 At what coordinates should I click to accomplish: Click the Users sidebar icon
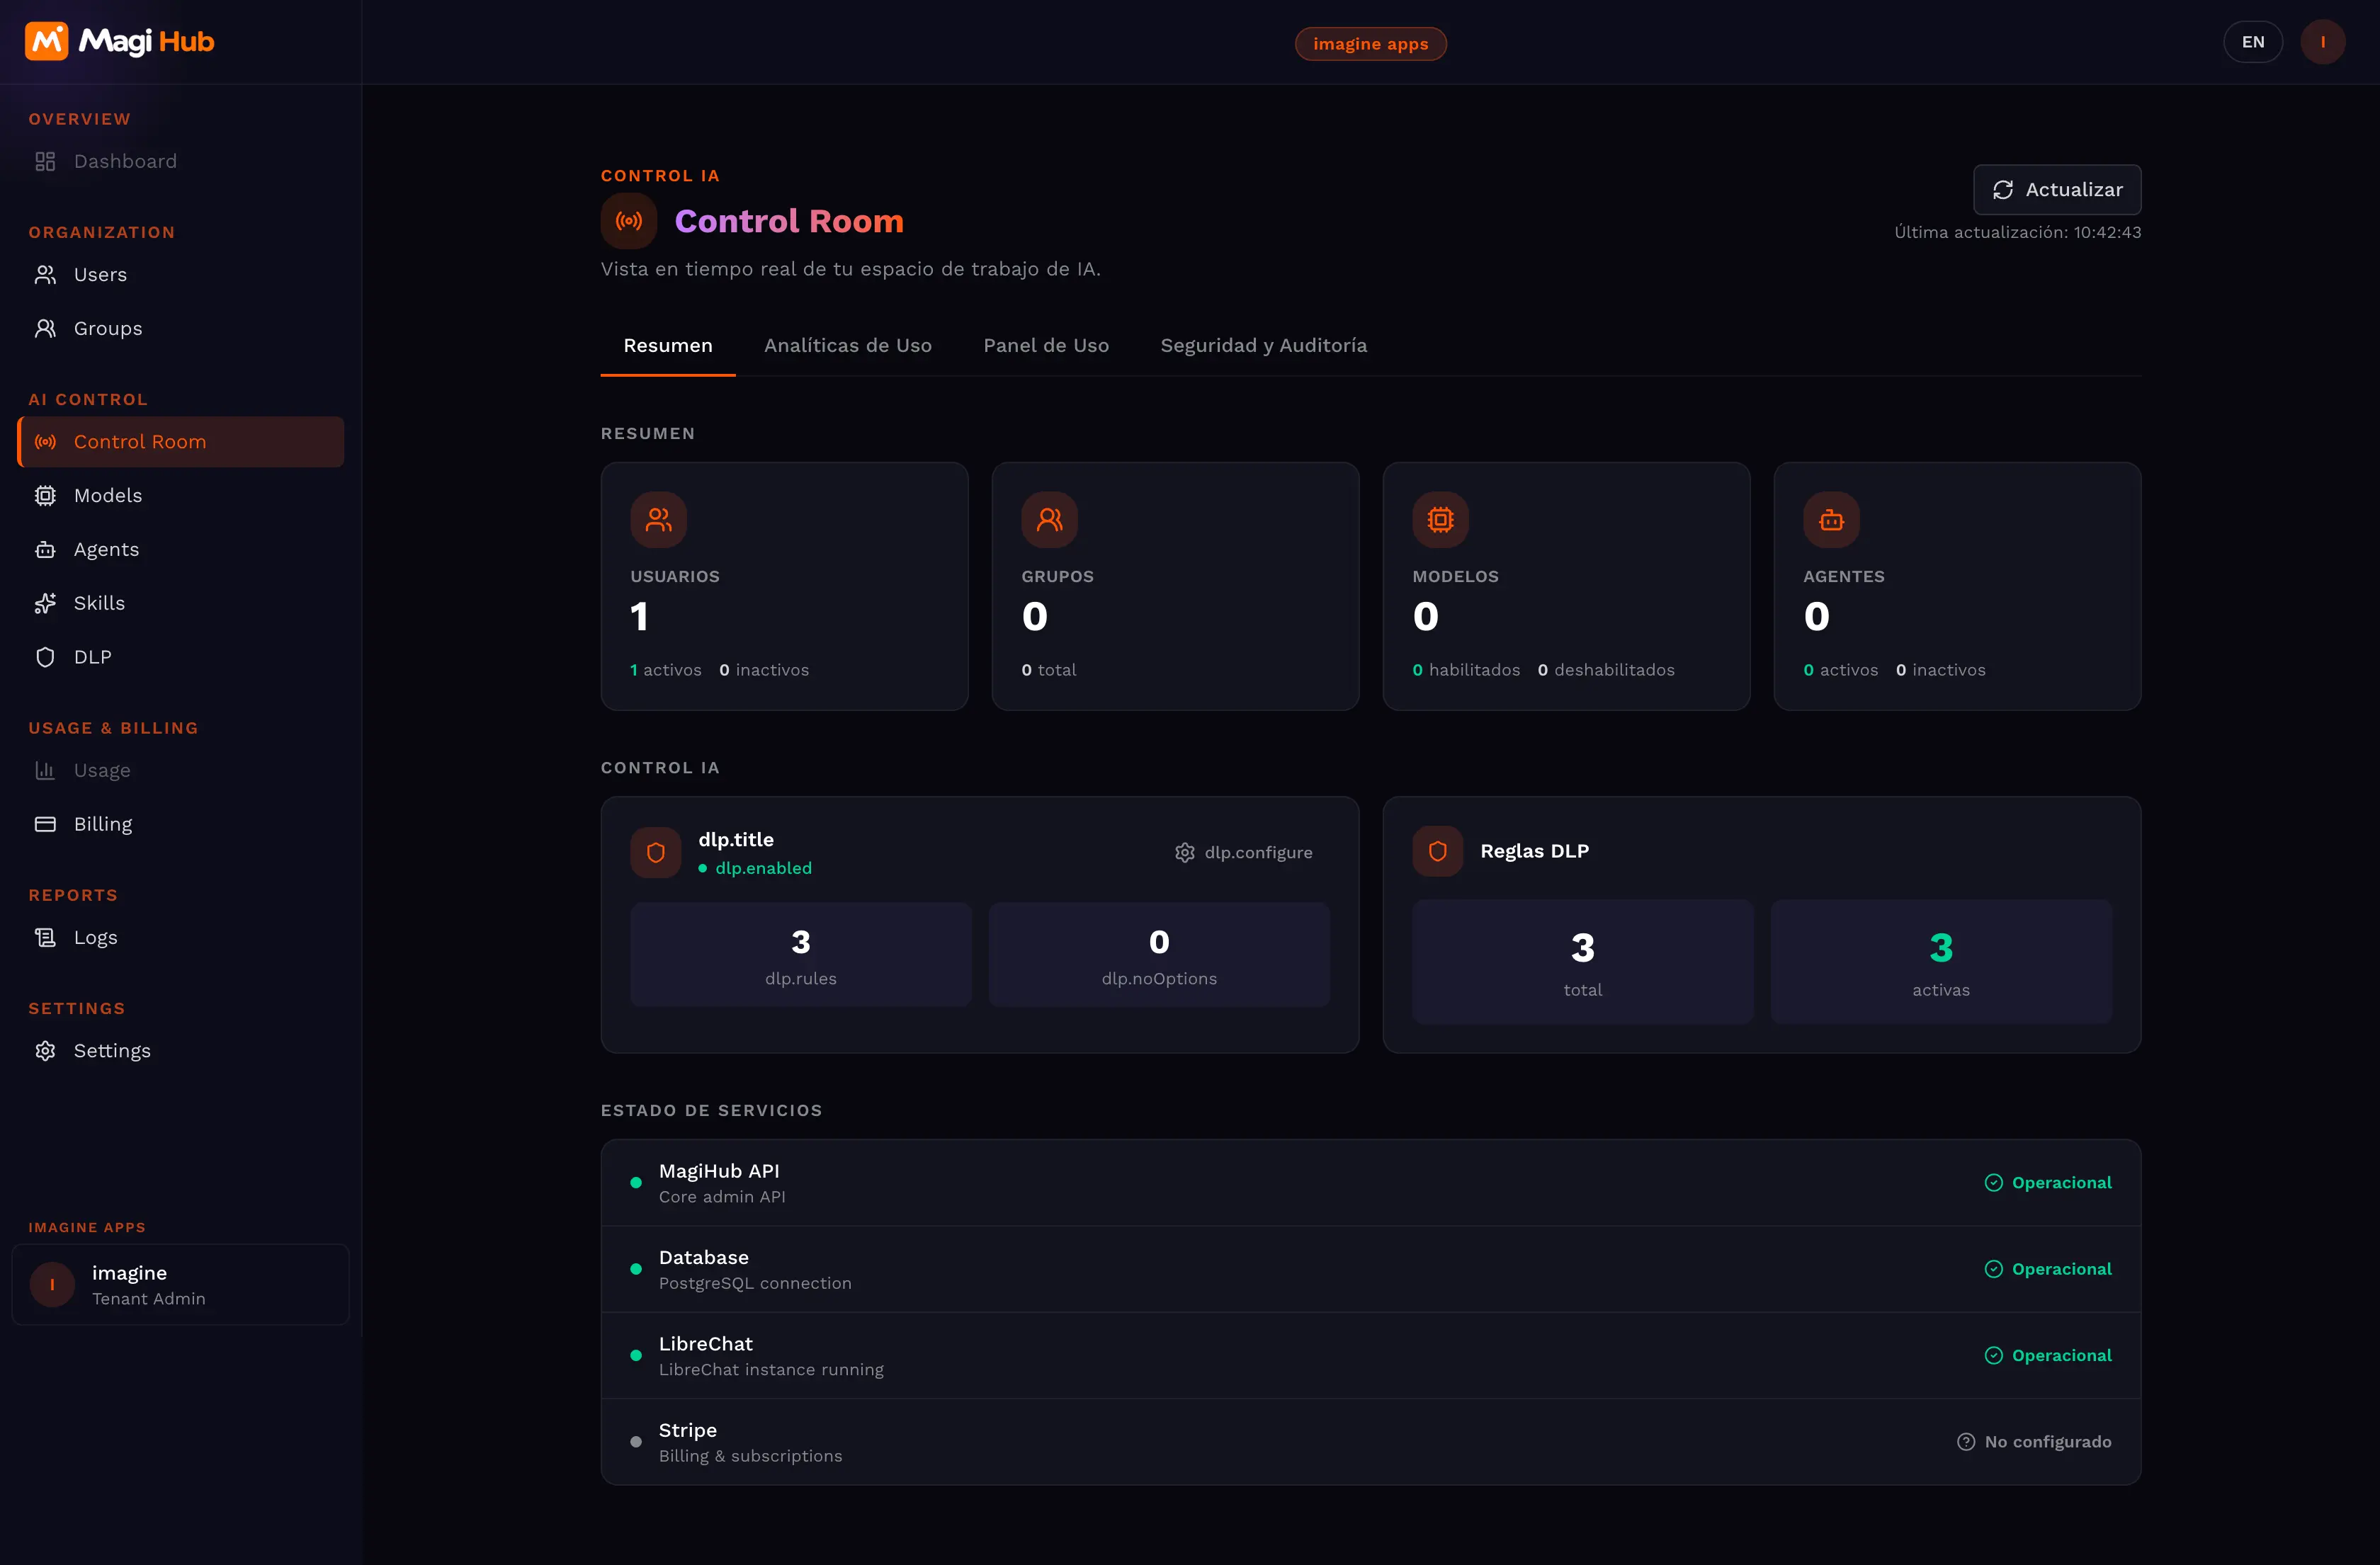tap(45, 274)
